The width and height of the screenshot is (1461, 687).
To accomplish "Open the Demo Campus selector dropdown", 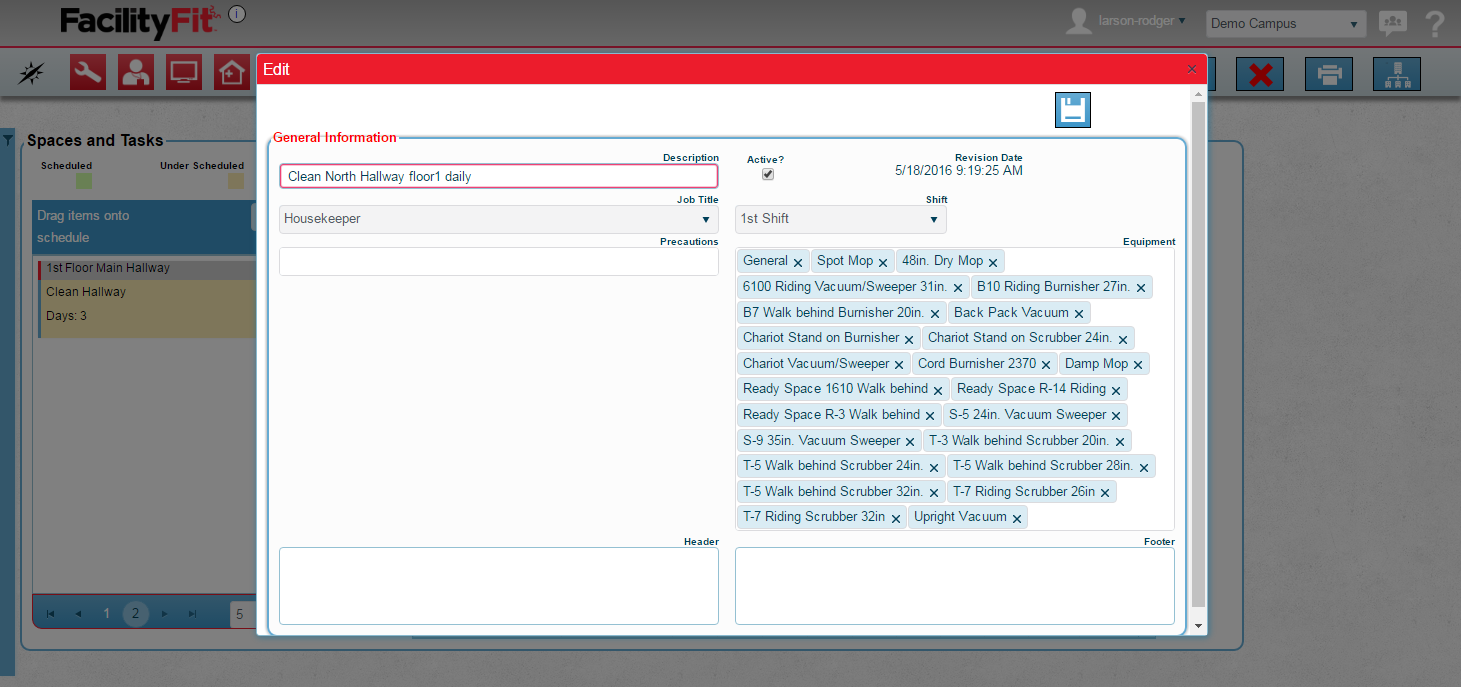I will pyautogui.click(x=1285, y=23).
